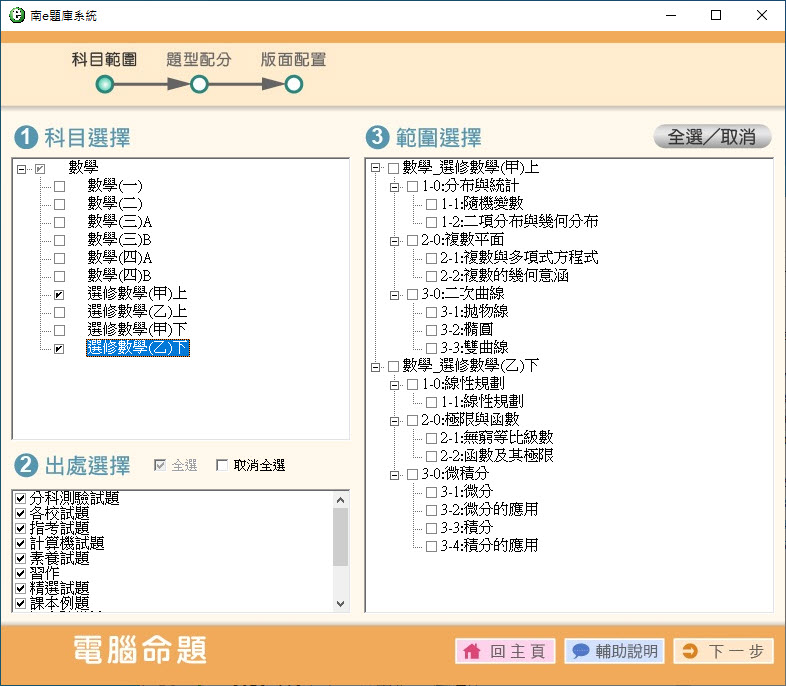Select the 選修數學(乙)下 tree item
786x686 pixels.
click(137, 348)
